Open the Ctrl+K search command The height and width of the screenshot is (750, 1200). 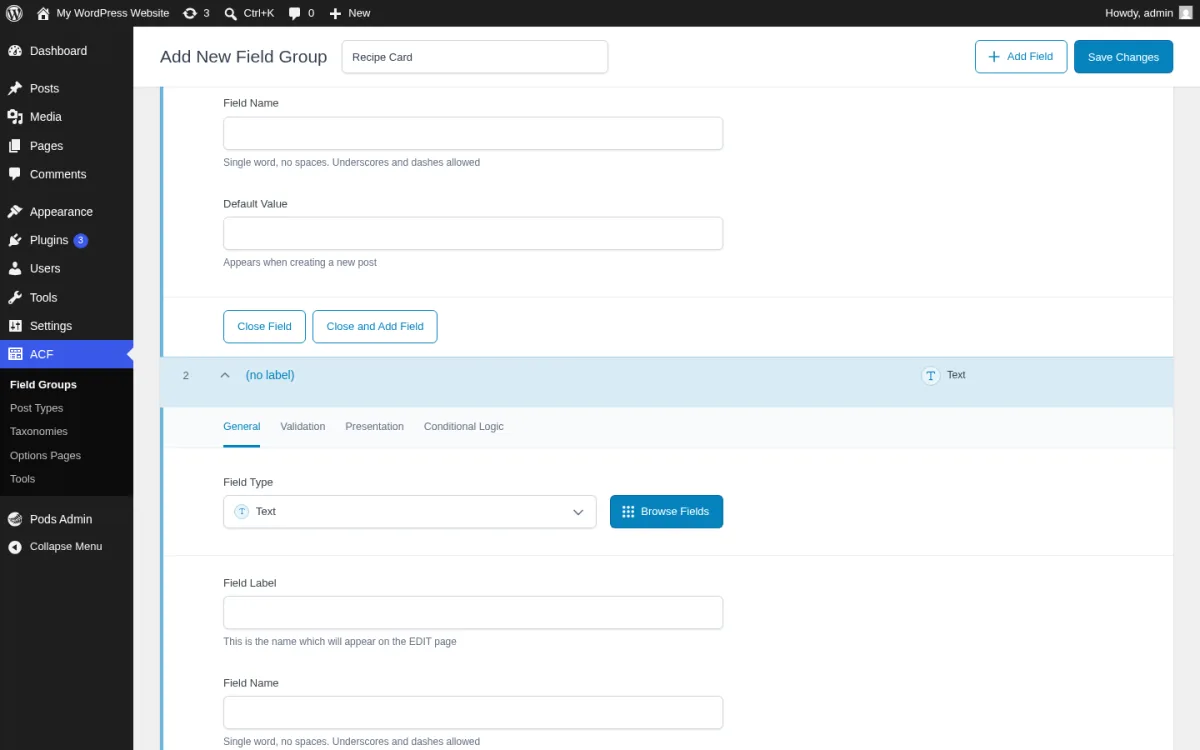pyautogui.click(x=249, y=13)
